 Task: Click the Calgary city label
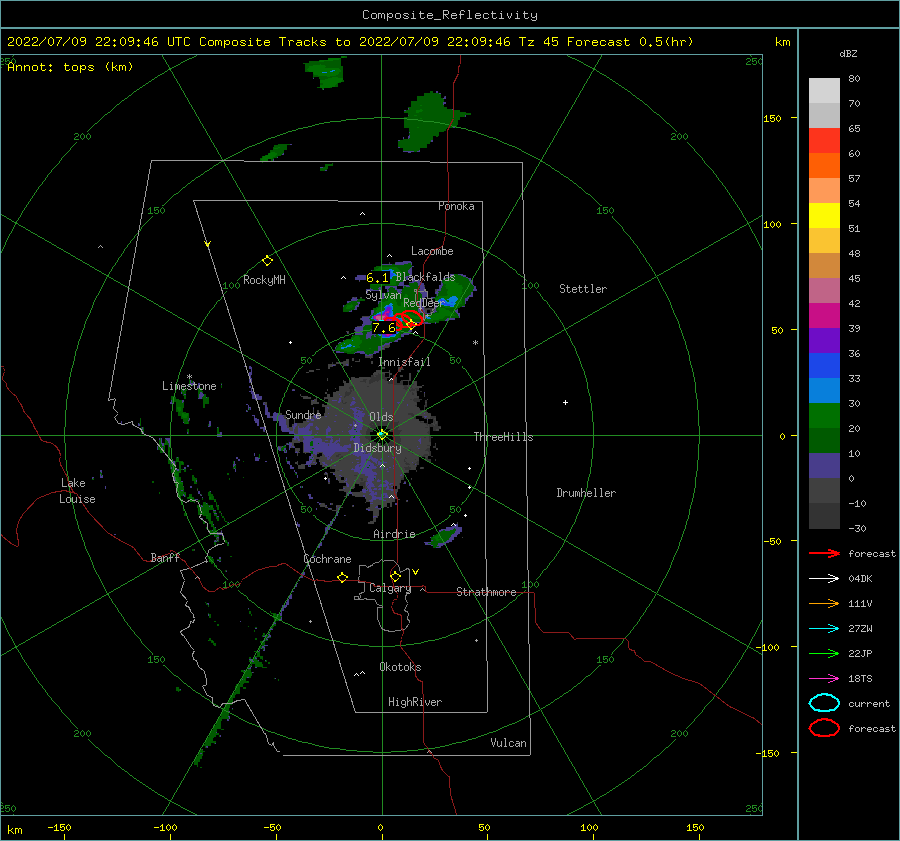click(x=390, y=588)
